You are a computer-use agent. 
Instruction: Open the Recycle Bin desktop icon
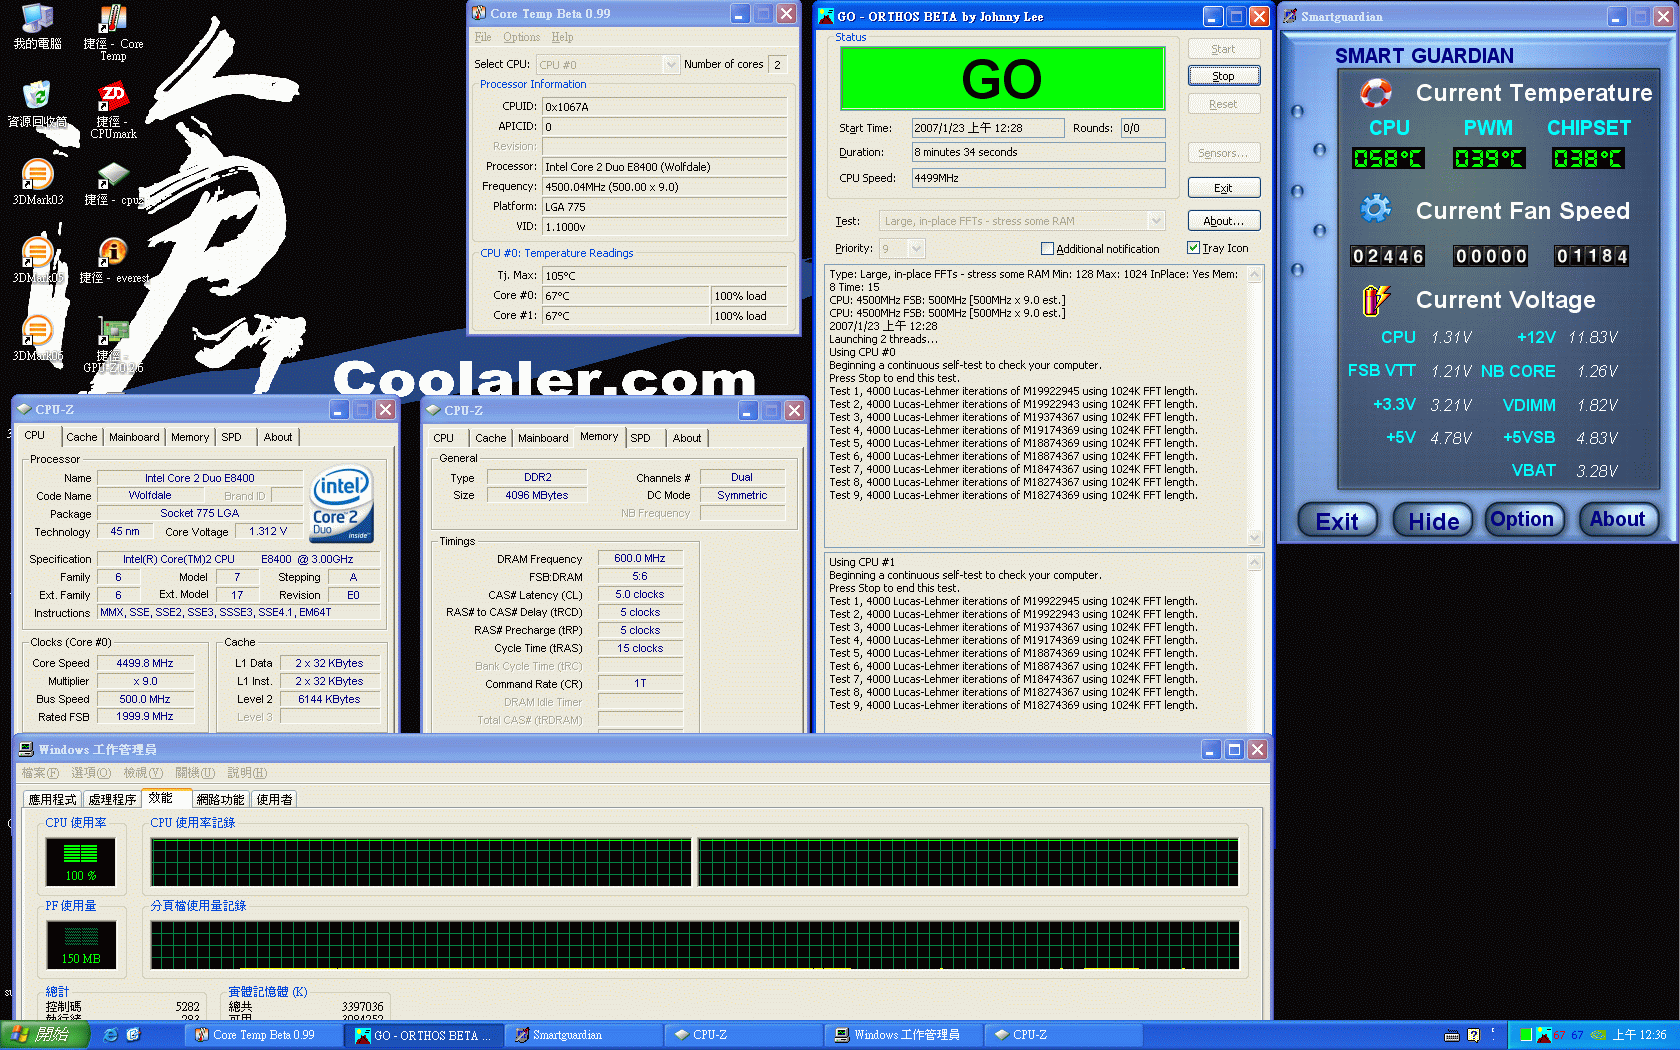coord(37,105)
